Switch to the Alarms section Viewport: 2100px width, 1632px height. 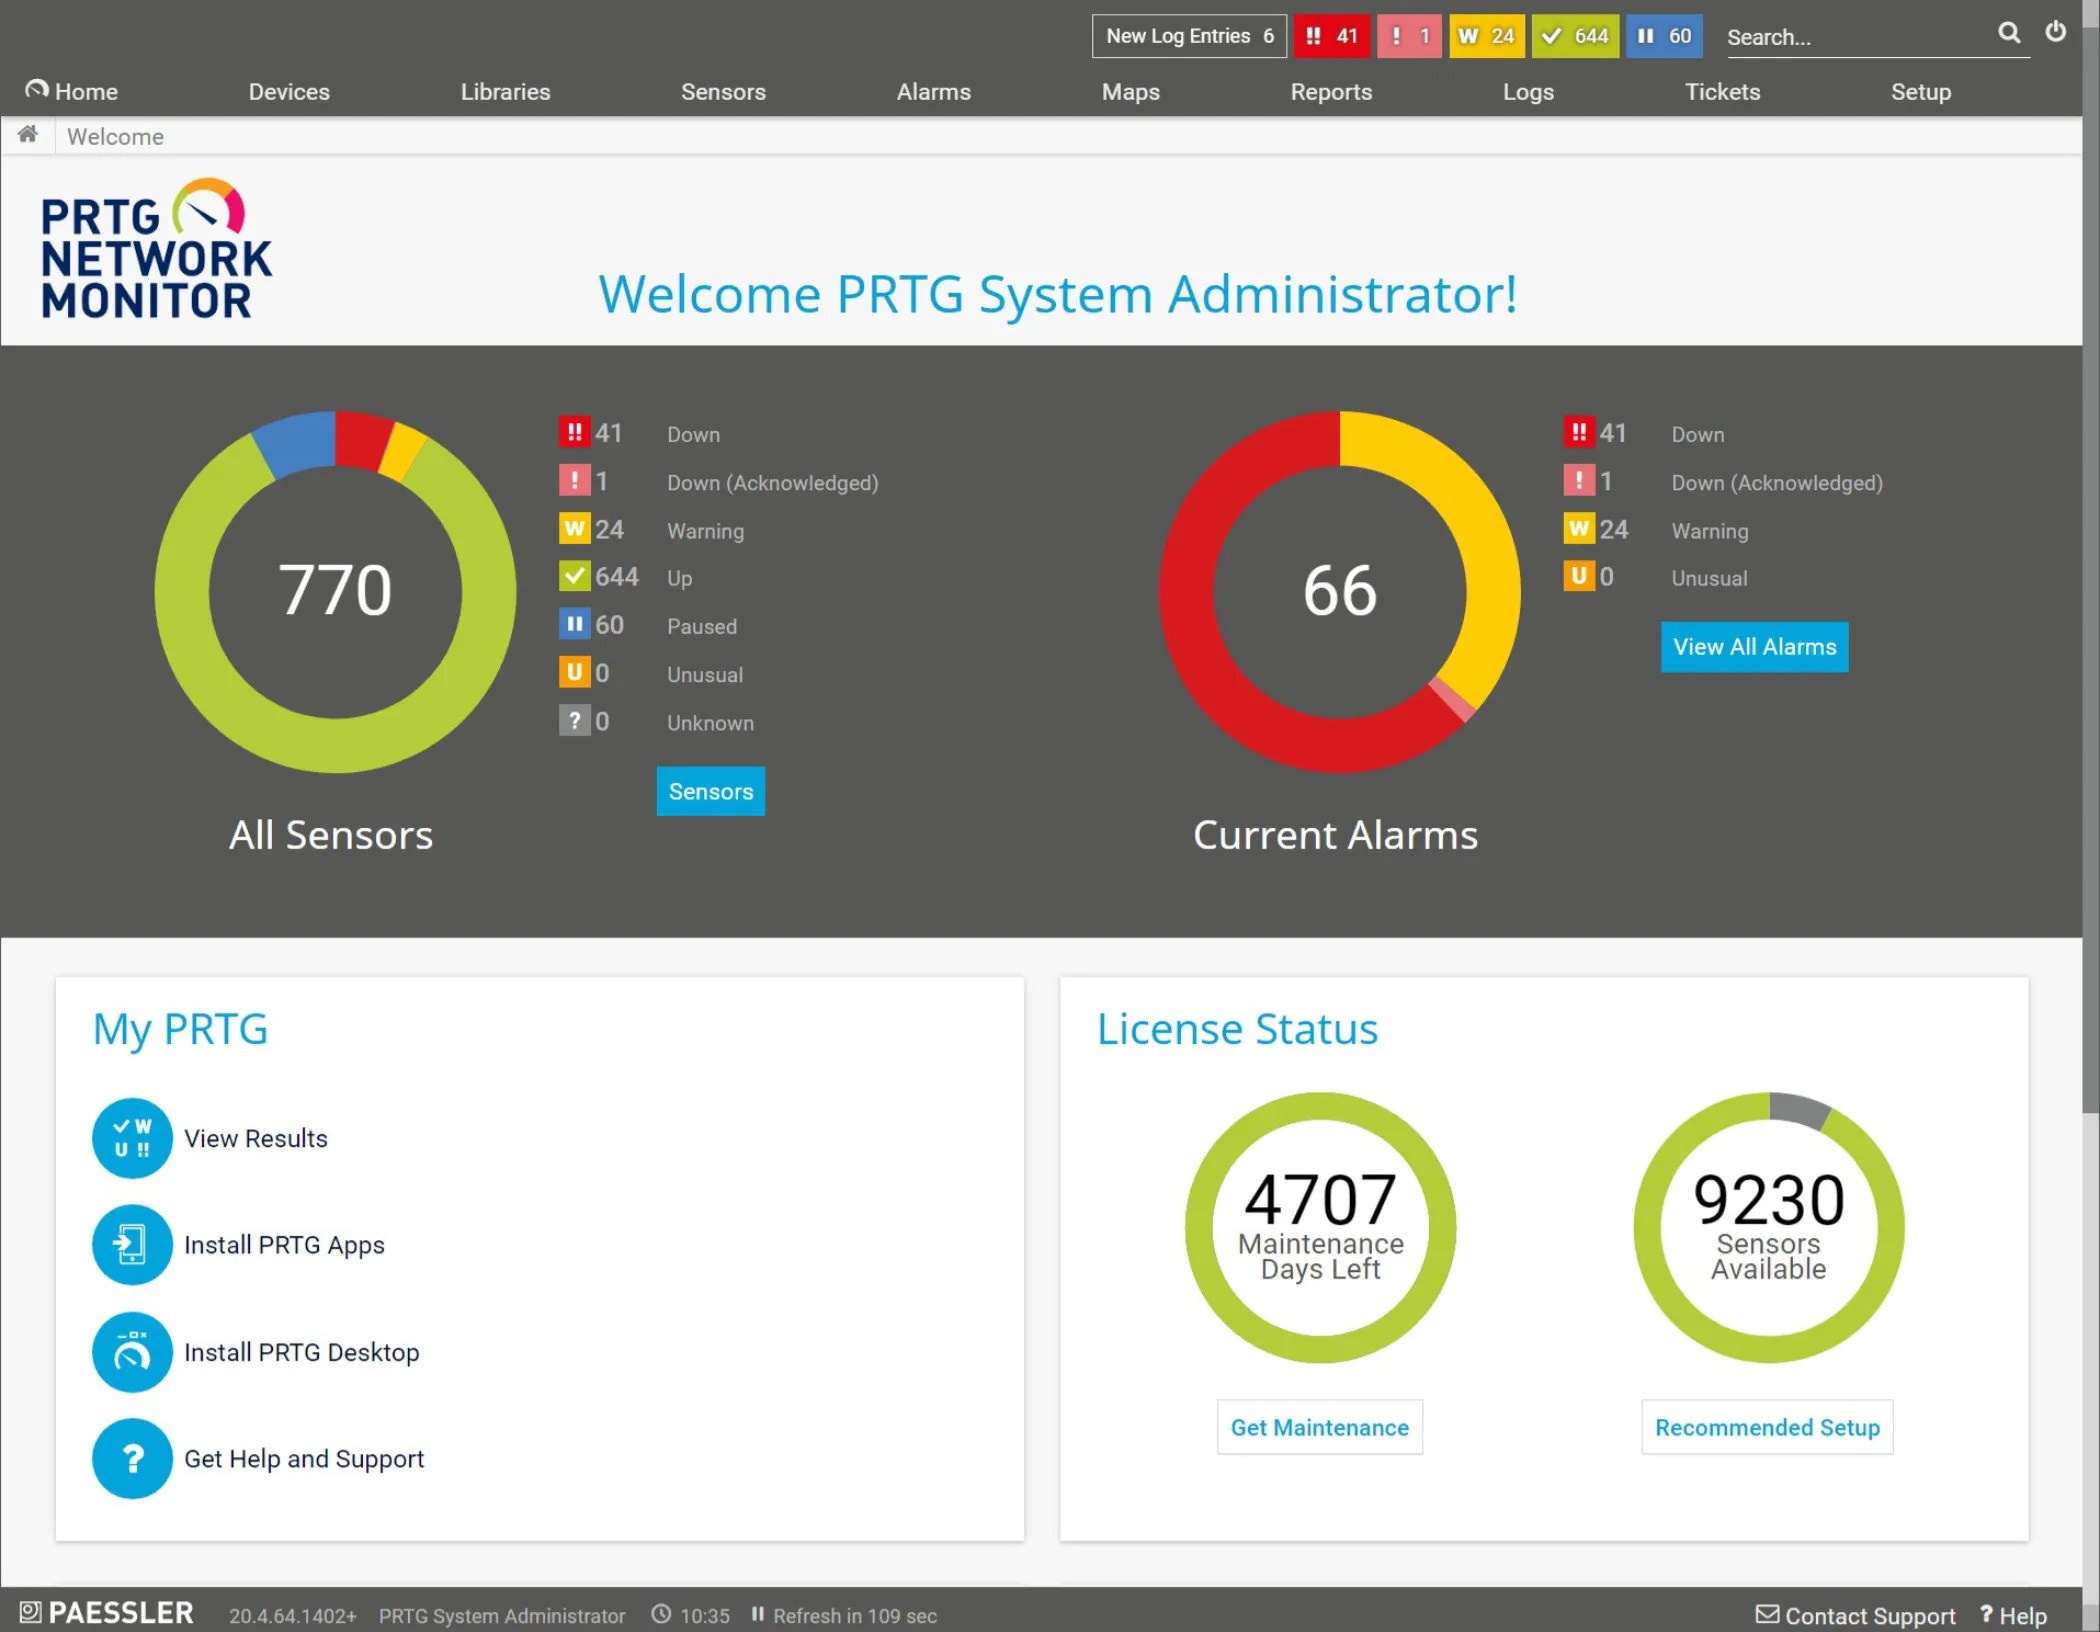tap(933, 91)
